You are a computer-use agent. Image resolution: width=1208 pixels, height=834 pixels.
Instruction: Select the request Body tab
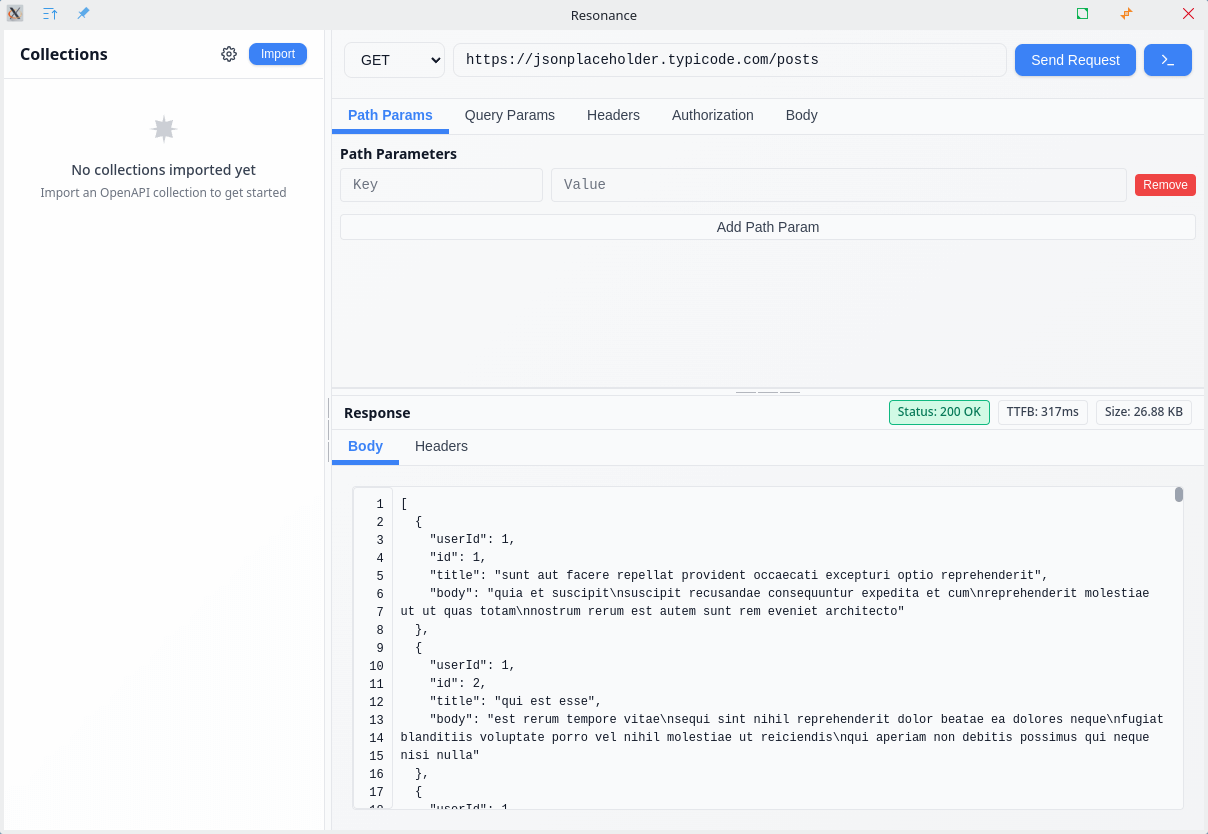(801, 115)
